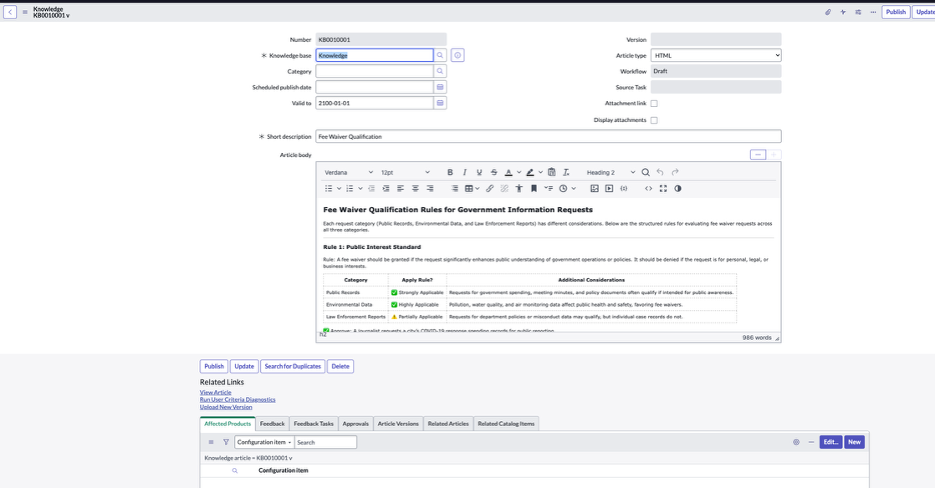Viewport: 936px width, 488px height.
Task: Click Run User Criteria Diagnostics link
Action: point(238,400)
